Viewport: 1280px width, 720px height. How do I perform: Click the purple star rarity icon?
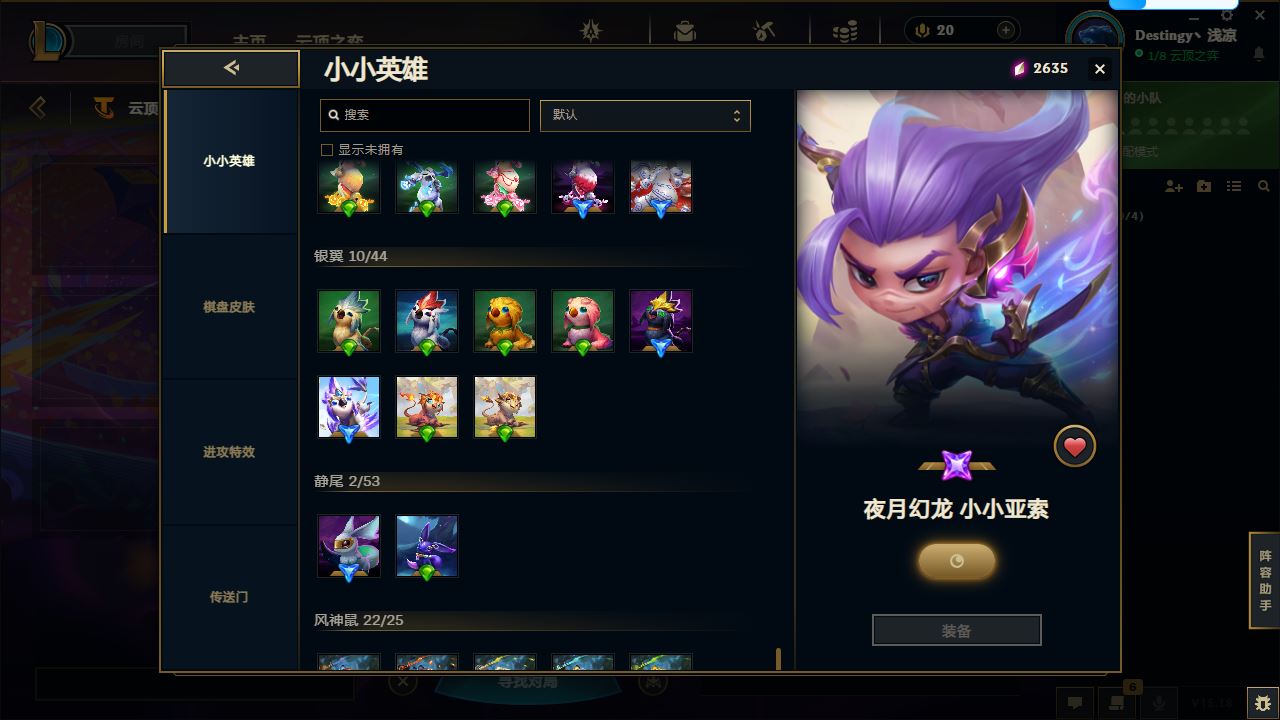[957, 465]
